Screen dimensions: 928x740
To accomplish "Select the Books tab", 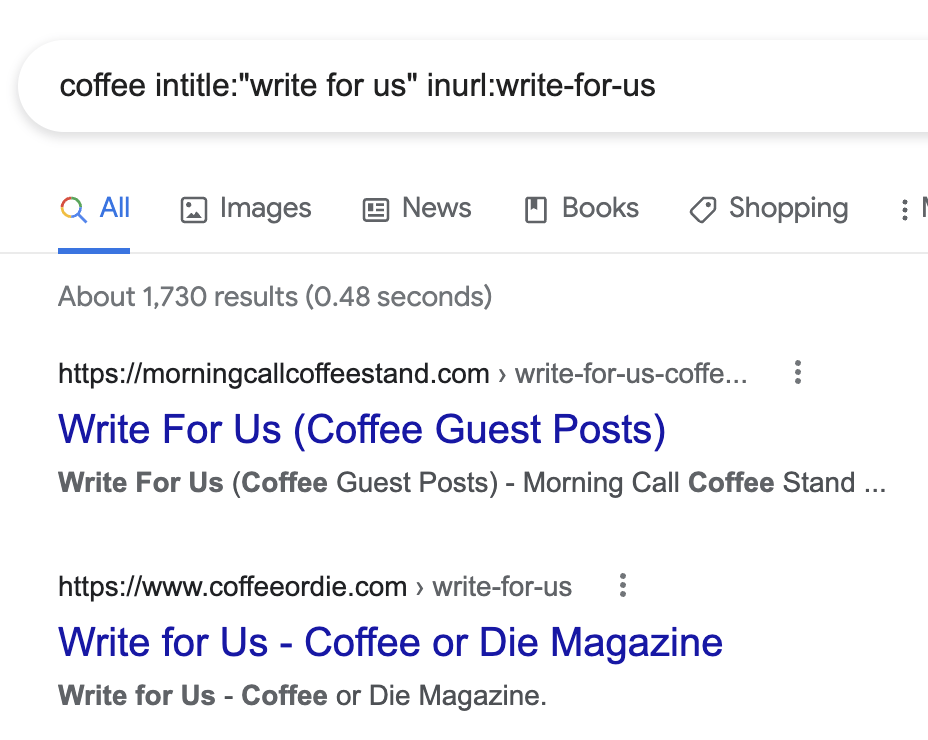I will point(600,208).
